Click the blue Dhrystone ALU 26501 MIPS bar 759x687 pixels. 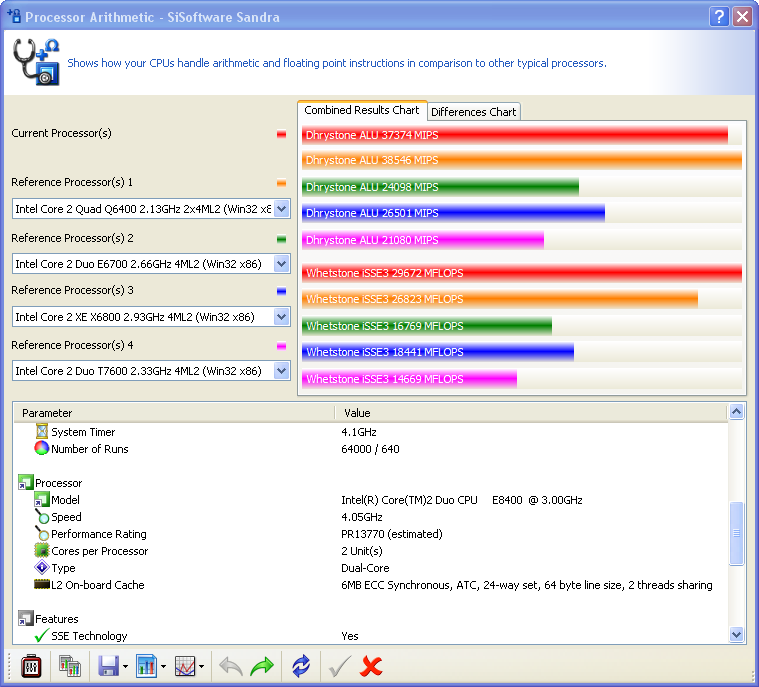click(454, 213)
